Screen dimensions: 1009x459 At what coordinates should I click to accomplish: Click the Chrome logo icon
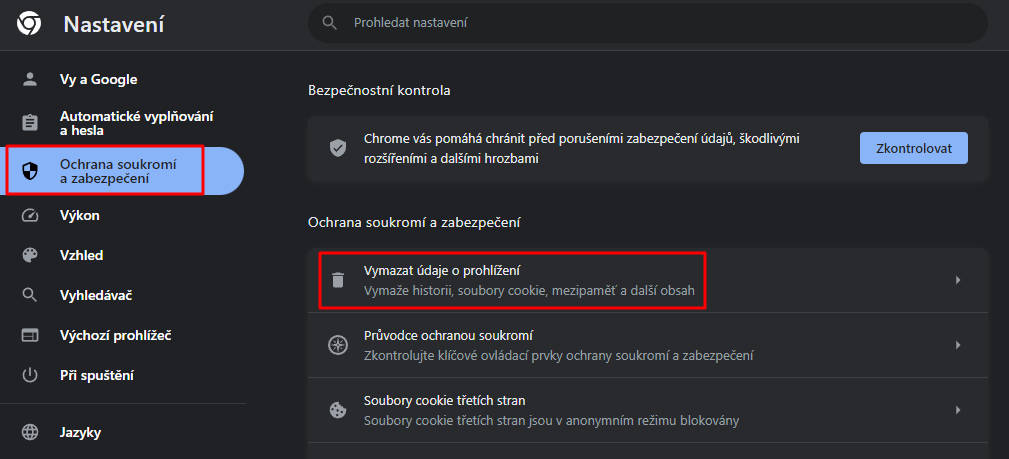click(29, 24)
